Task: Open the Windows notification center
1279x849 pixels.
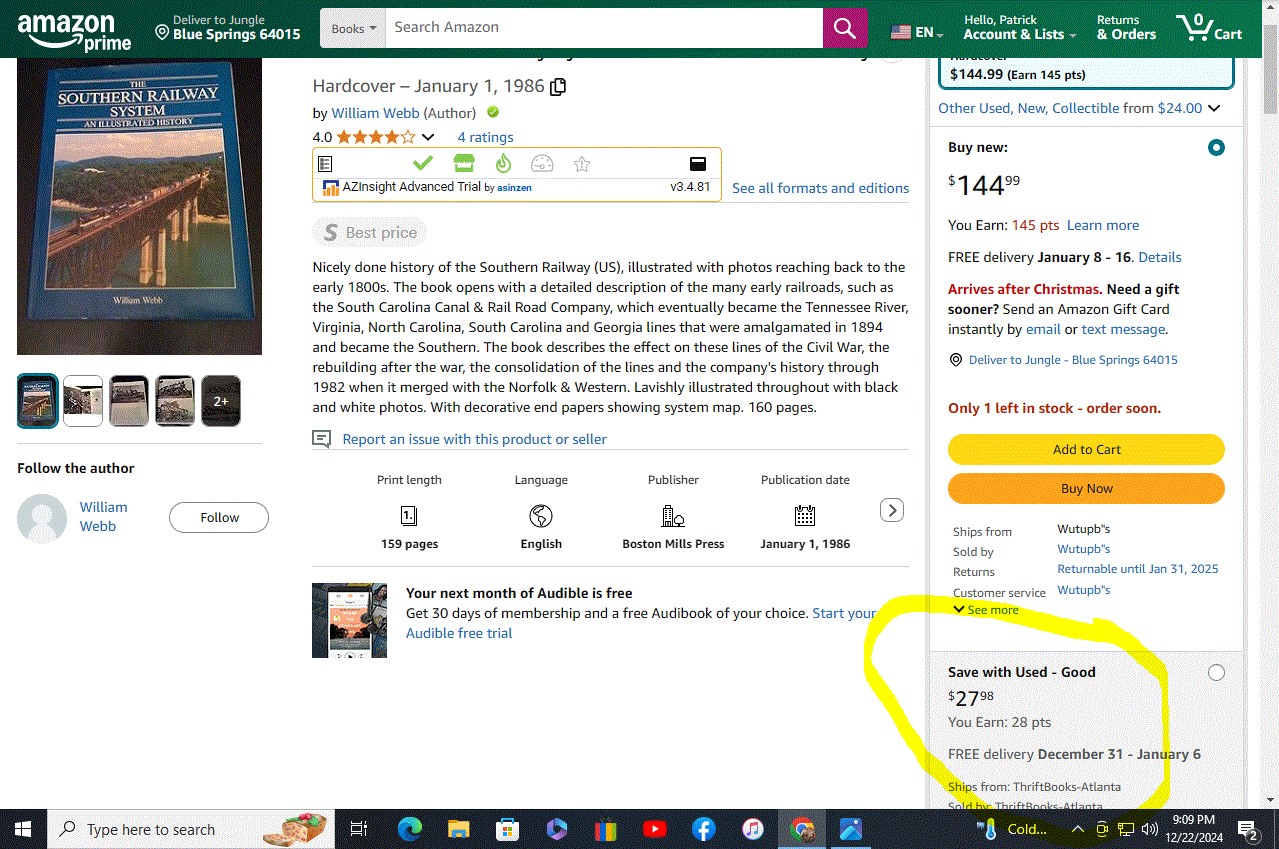Action: point(1248,829)
